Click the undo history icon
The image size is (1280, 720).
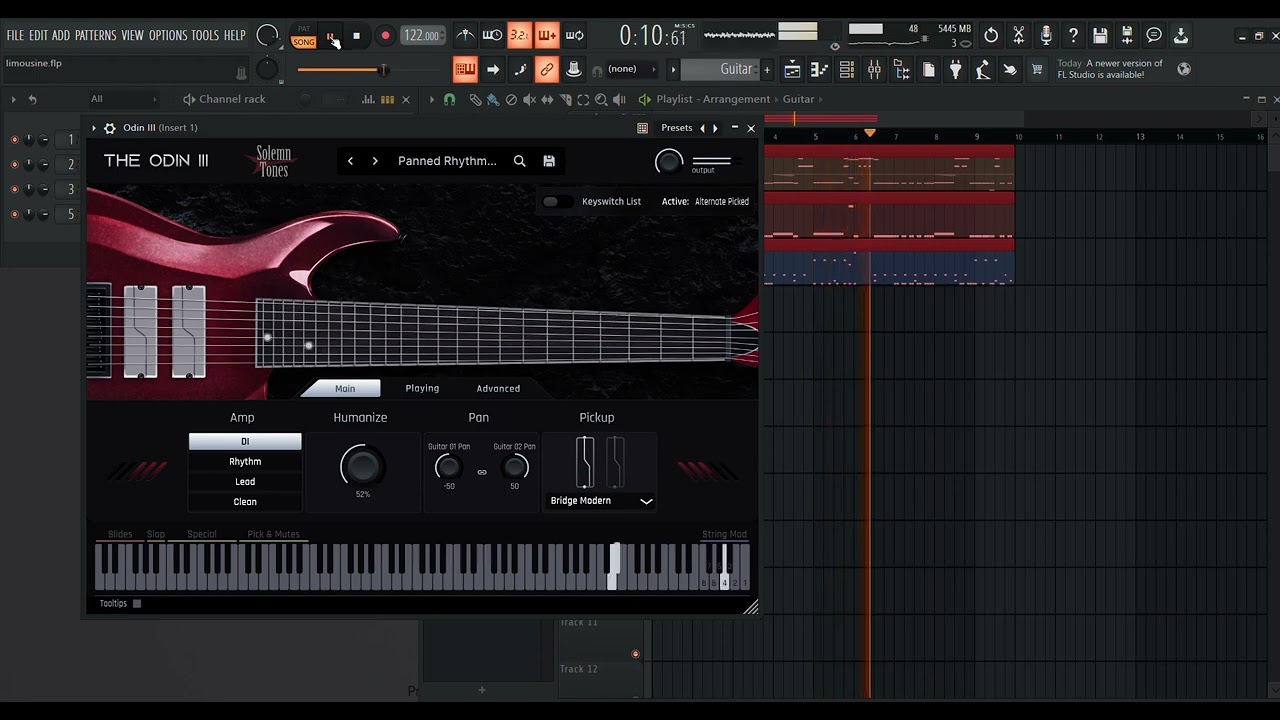(x=991, y=35)
